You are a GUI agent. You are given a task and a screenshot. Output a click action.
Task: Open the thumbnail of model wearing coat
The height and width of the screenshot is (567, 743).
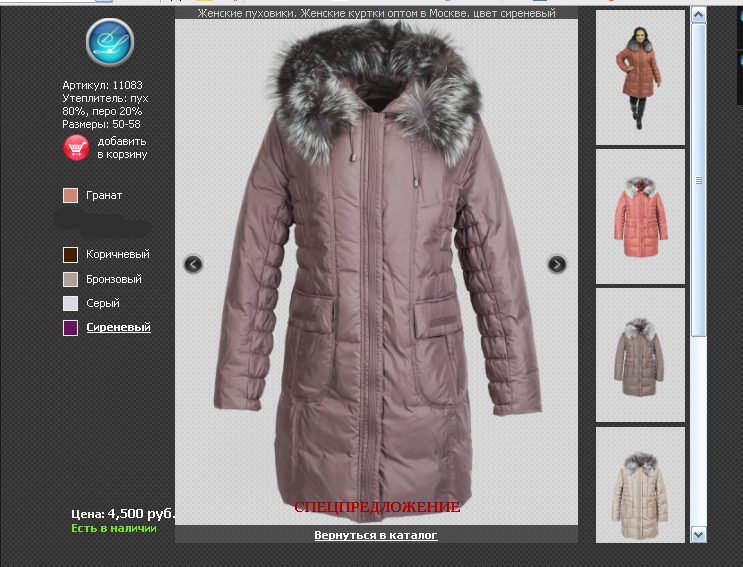(640, 78)
